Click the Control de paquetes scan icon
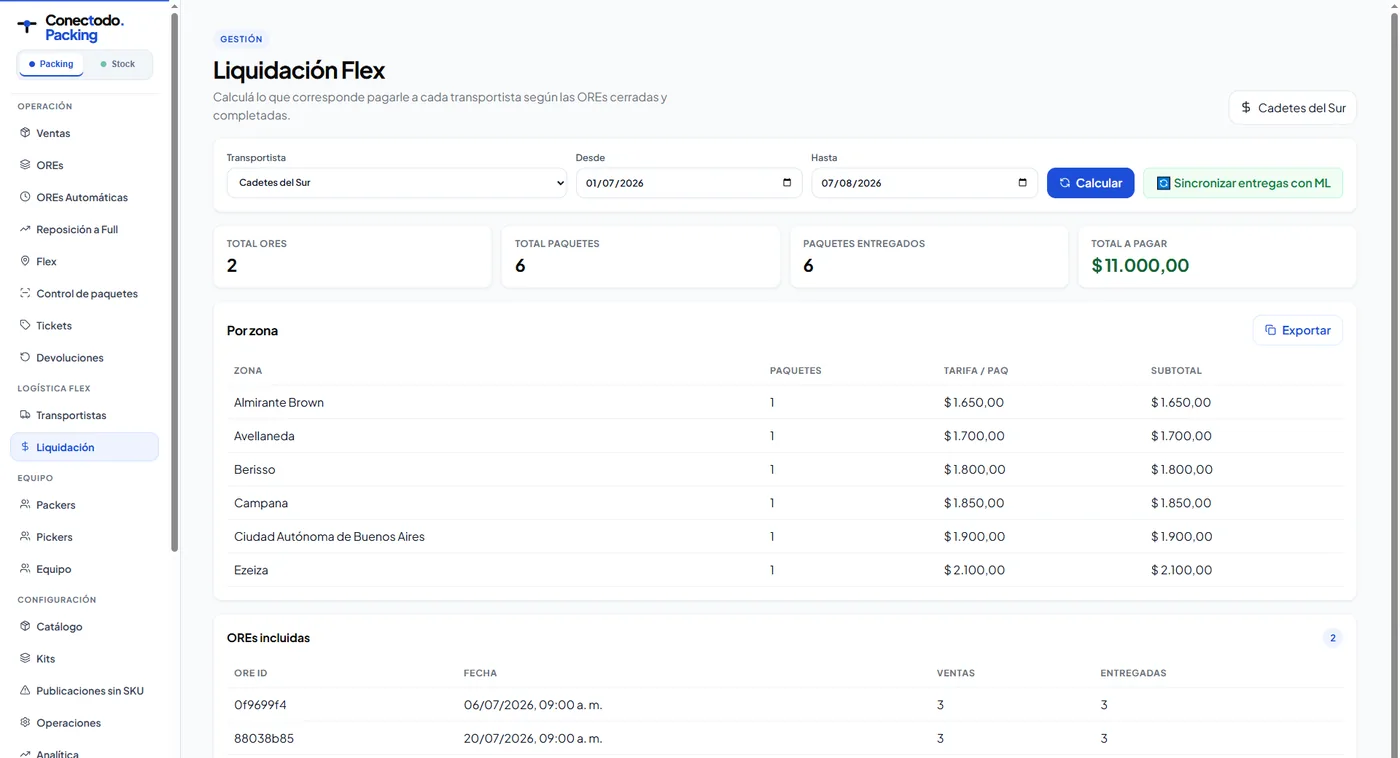The width and height of the screenshot is (1400, 758). (x=25, y=293)
